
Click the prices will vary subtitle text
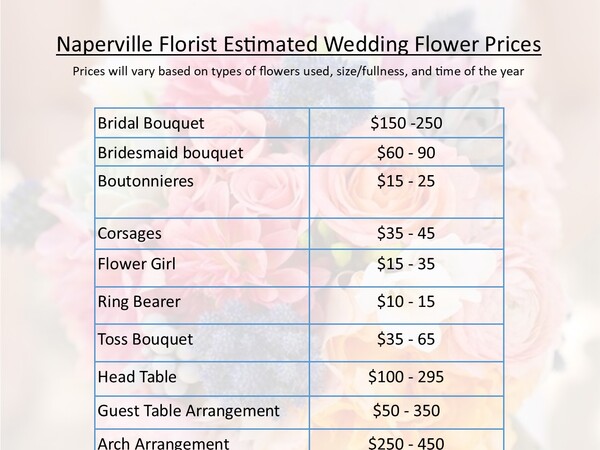pyautogui.click(x=298, y=71)
